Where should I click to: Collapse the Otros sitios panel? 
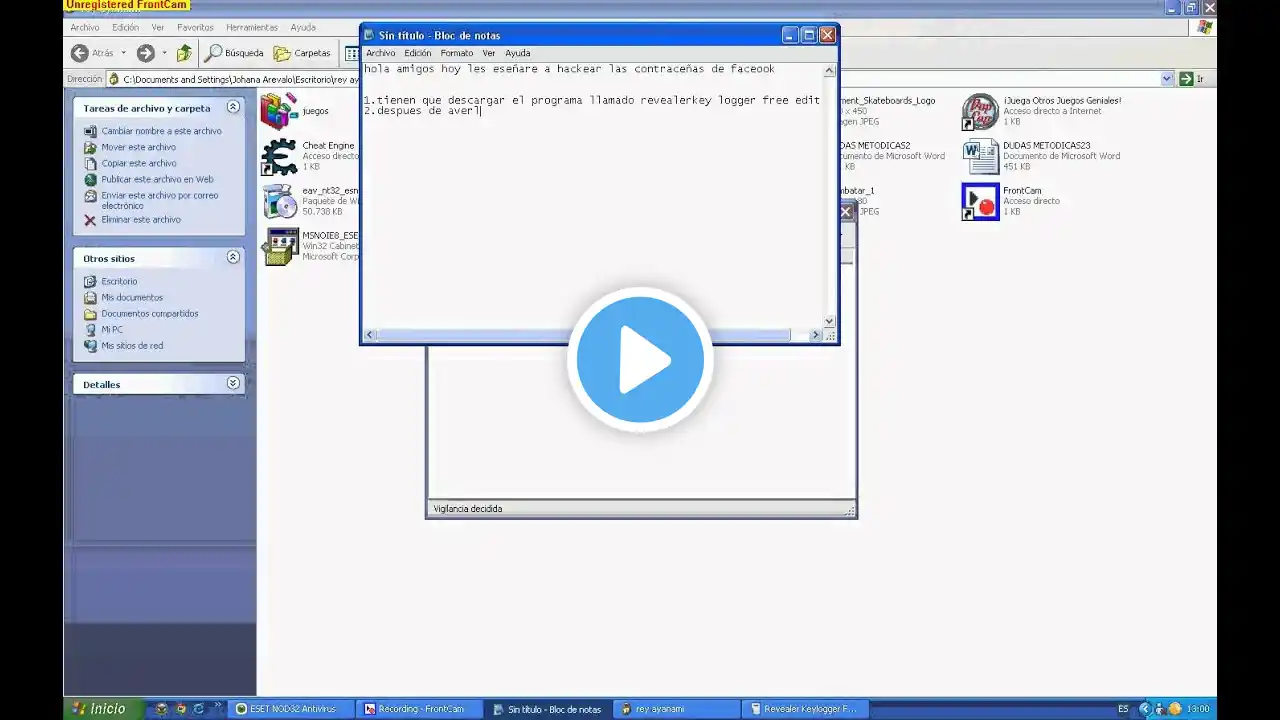pyautogui.click(x=233, y=257)
